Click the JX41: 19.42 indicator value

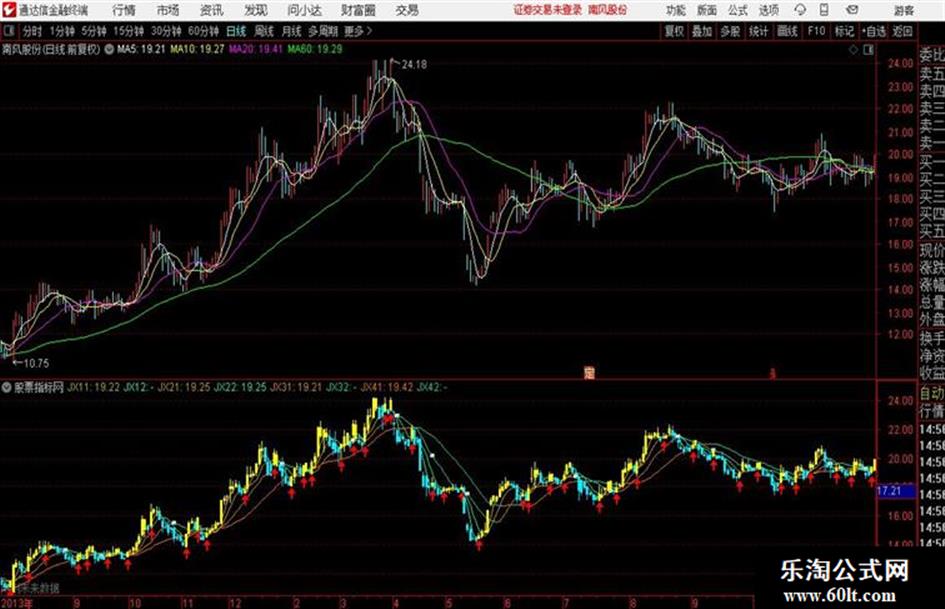click(386, 387)
